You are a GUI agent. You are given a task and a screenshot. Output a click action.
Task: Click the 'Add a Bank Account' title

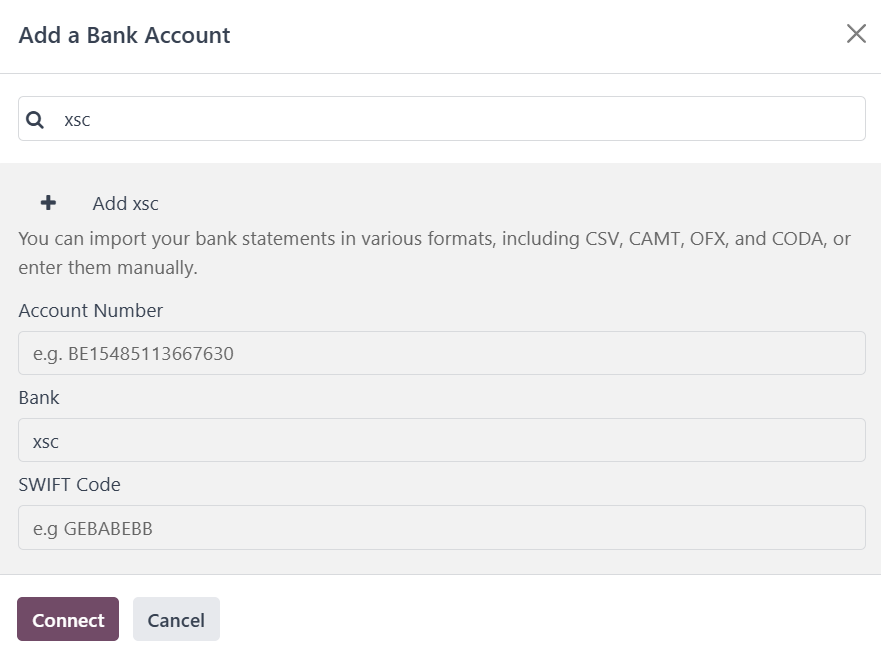124,35
